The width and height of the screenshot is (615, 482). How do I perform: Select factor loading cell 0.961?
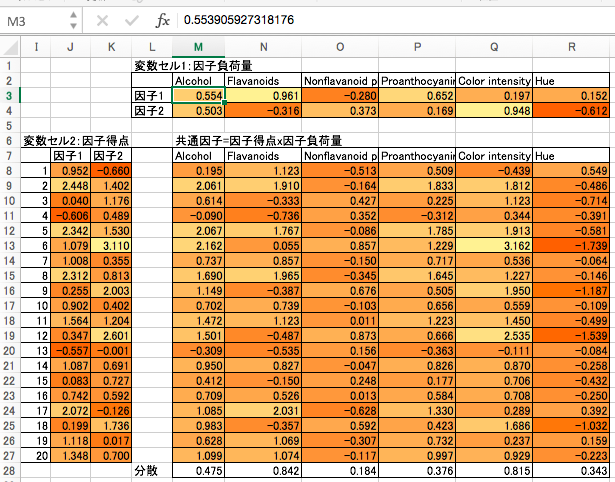click(x=263, y=96)
